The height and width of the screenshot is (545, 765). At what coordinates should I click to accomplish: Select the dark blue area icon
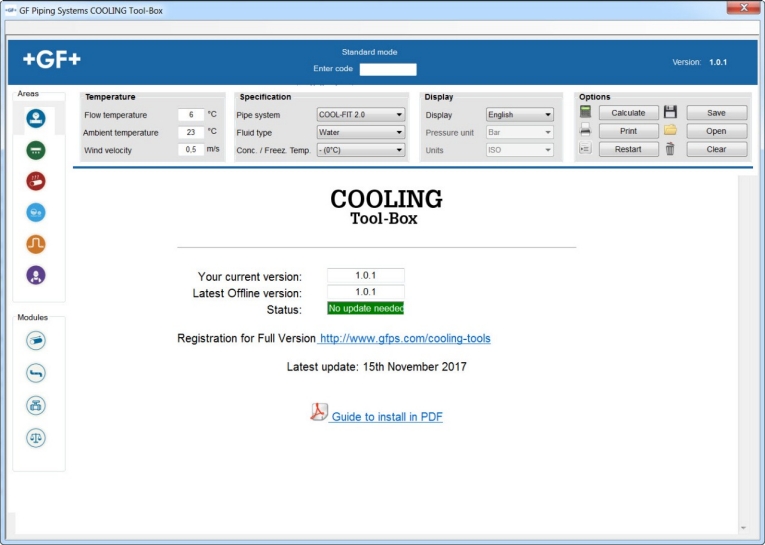36,119
